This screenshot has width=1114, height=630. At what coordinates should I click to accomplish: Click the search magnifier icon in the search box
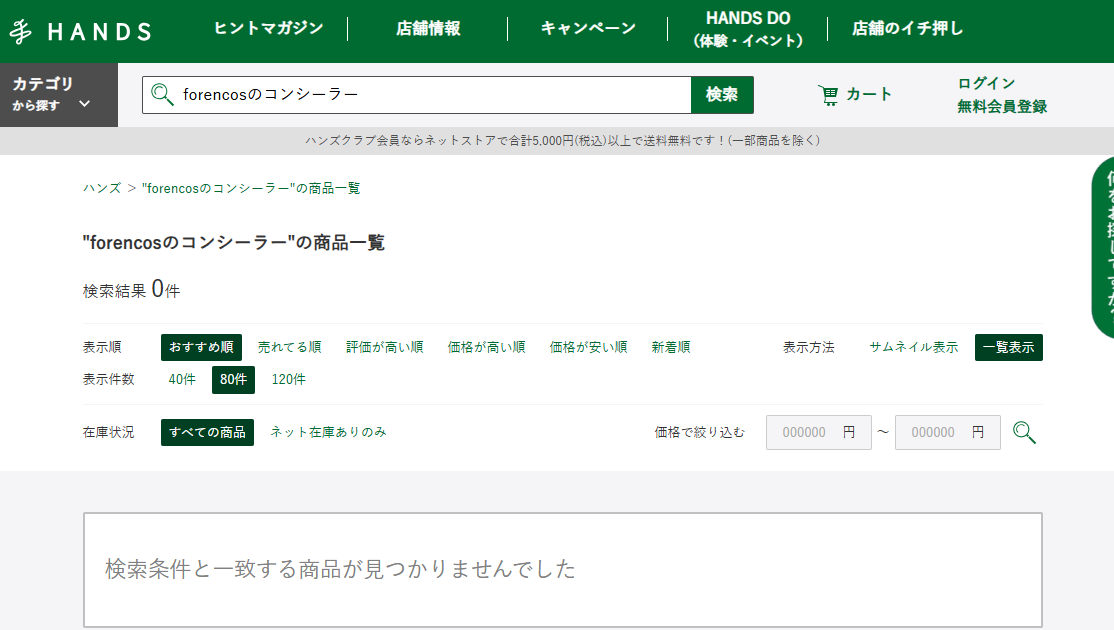point(162,94)
